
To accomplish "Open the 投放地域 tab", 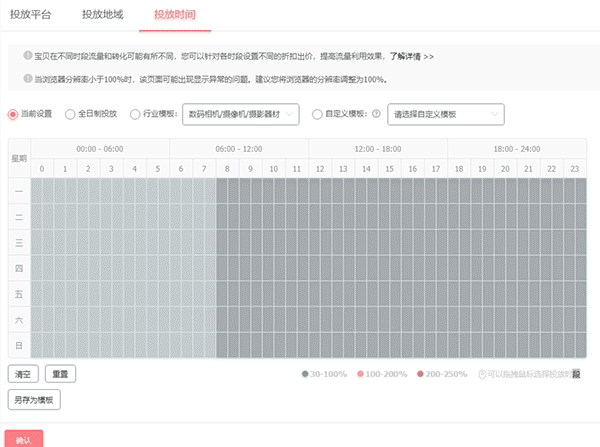I will (102, 16).
